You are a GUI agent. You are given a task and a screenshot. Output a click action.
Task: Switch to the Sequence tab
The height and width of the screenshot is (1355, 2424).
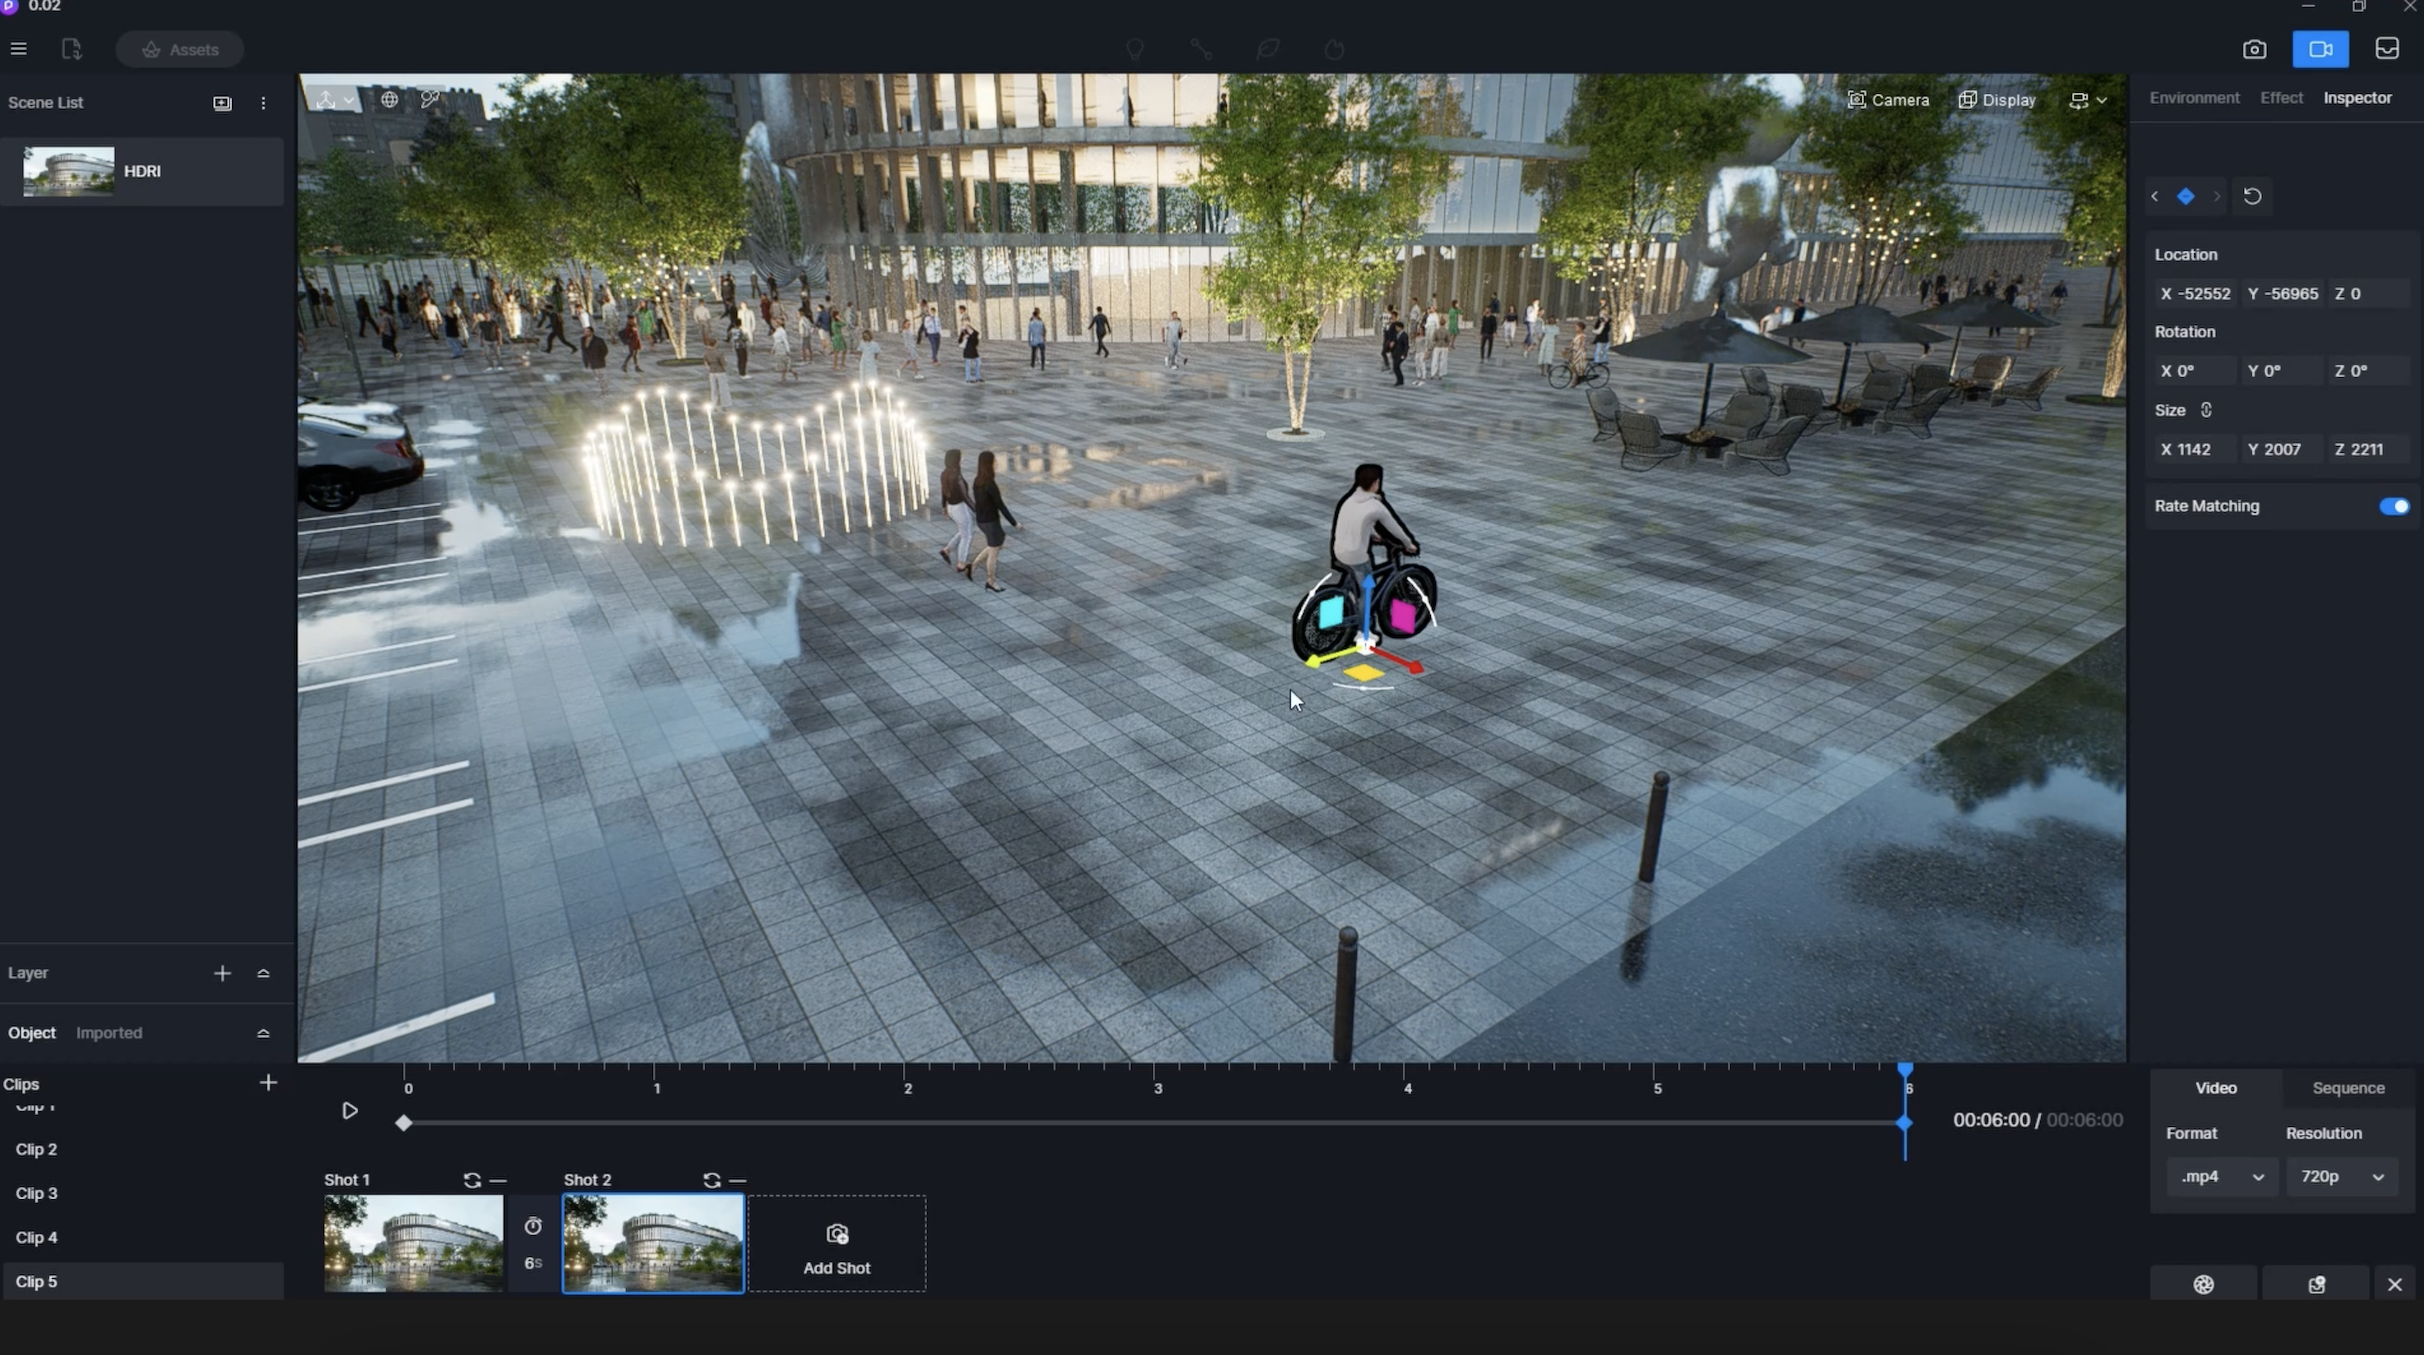pos(2348,1088)
